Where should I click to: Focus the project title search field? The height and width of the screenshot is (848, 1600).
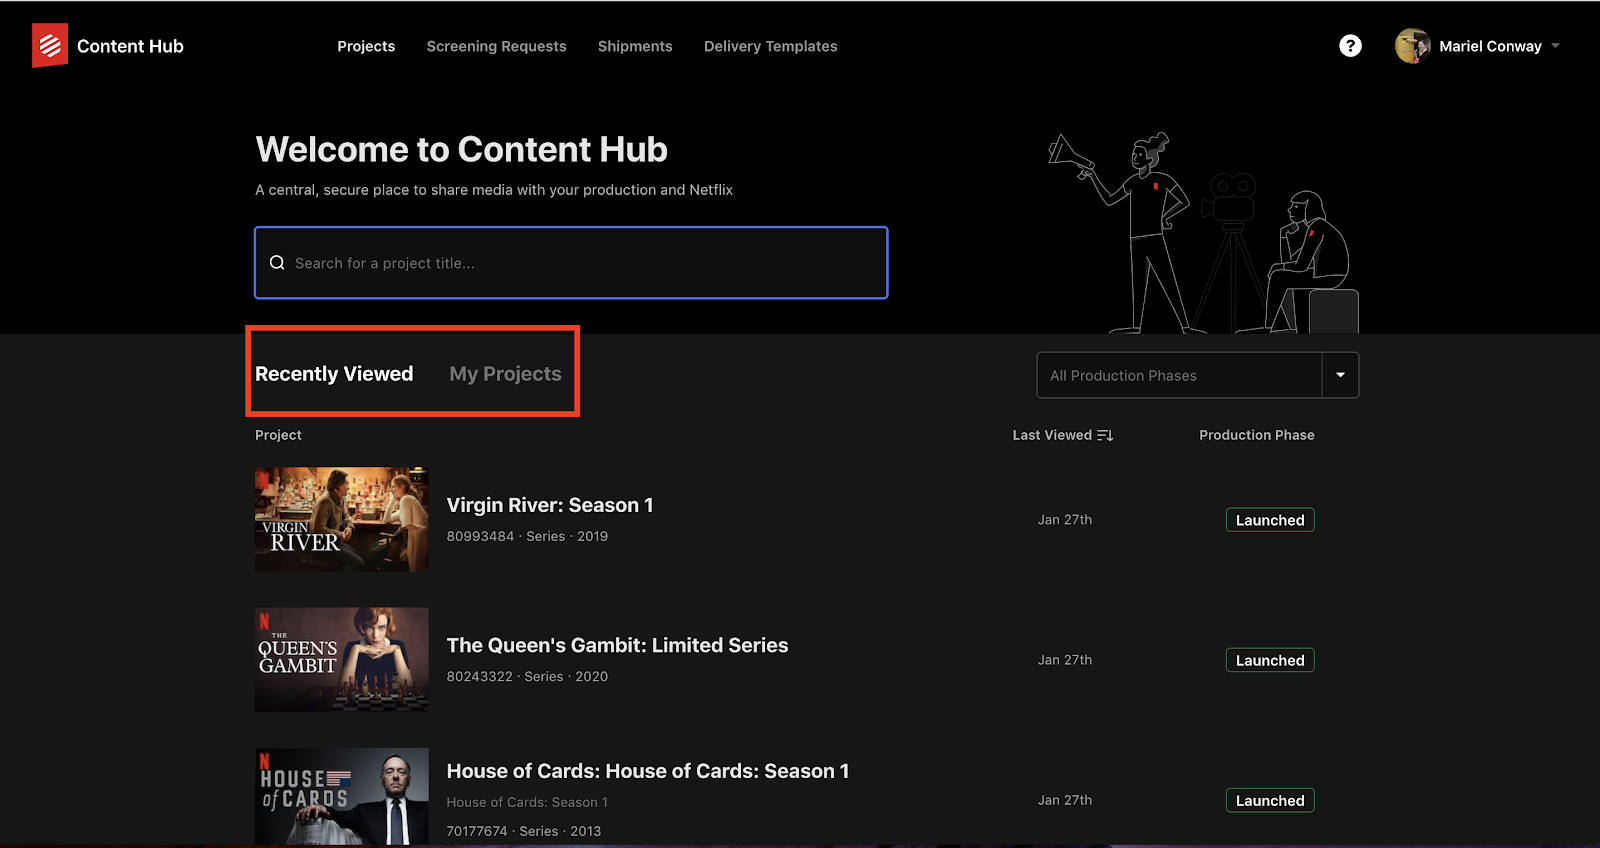[571, 263]
